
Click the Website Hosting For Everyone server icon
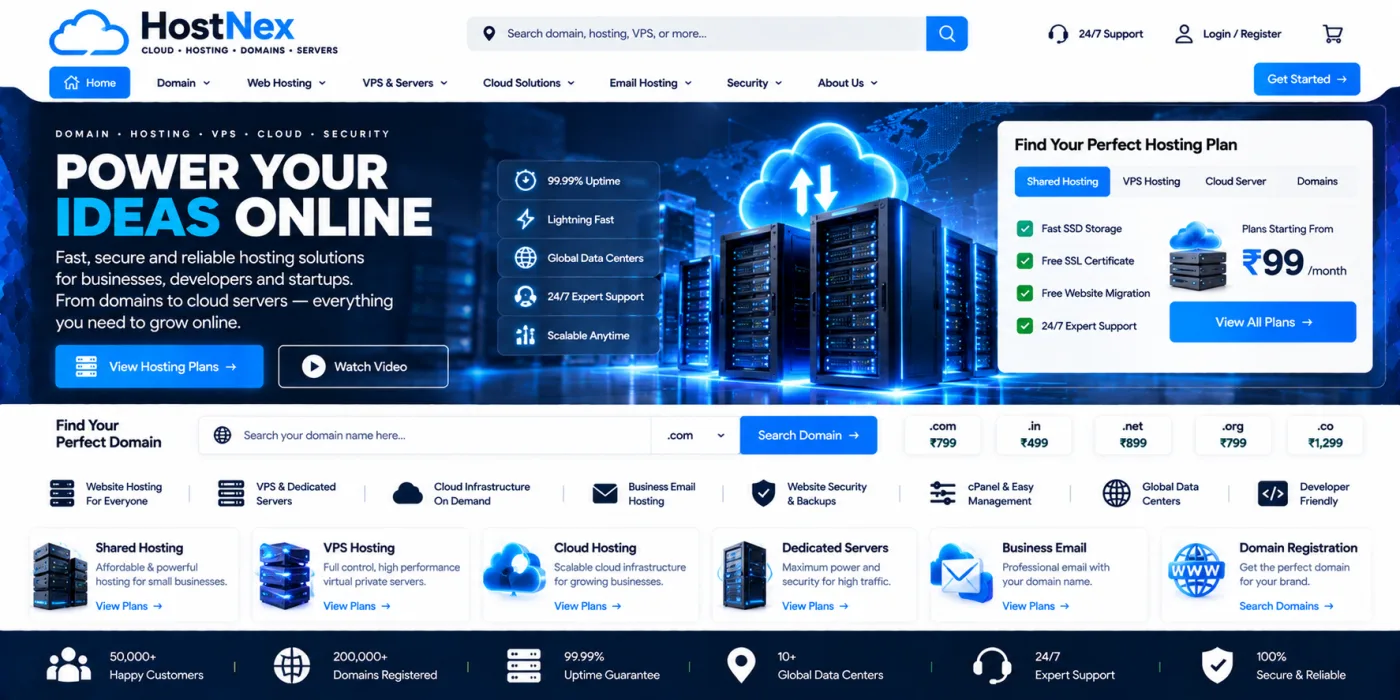pos(62,493)
